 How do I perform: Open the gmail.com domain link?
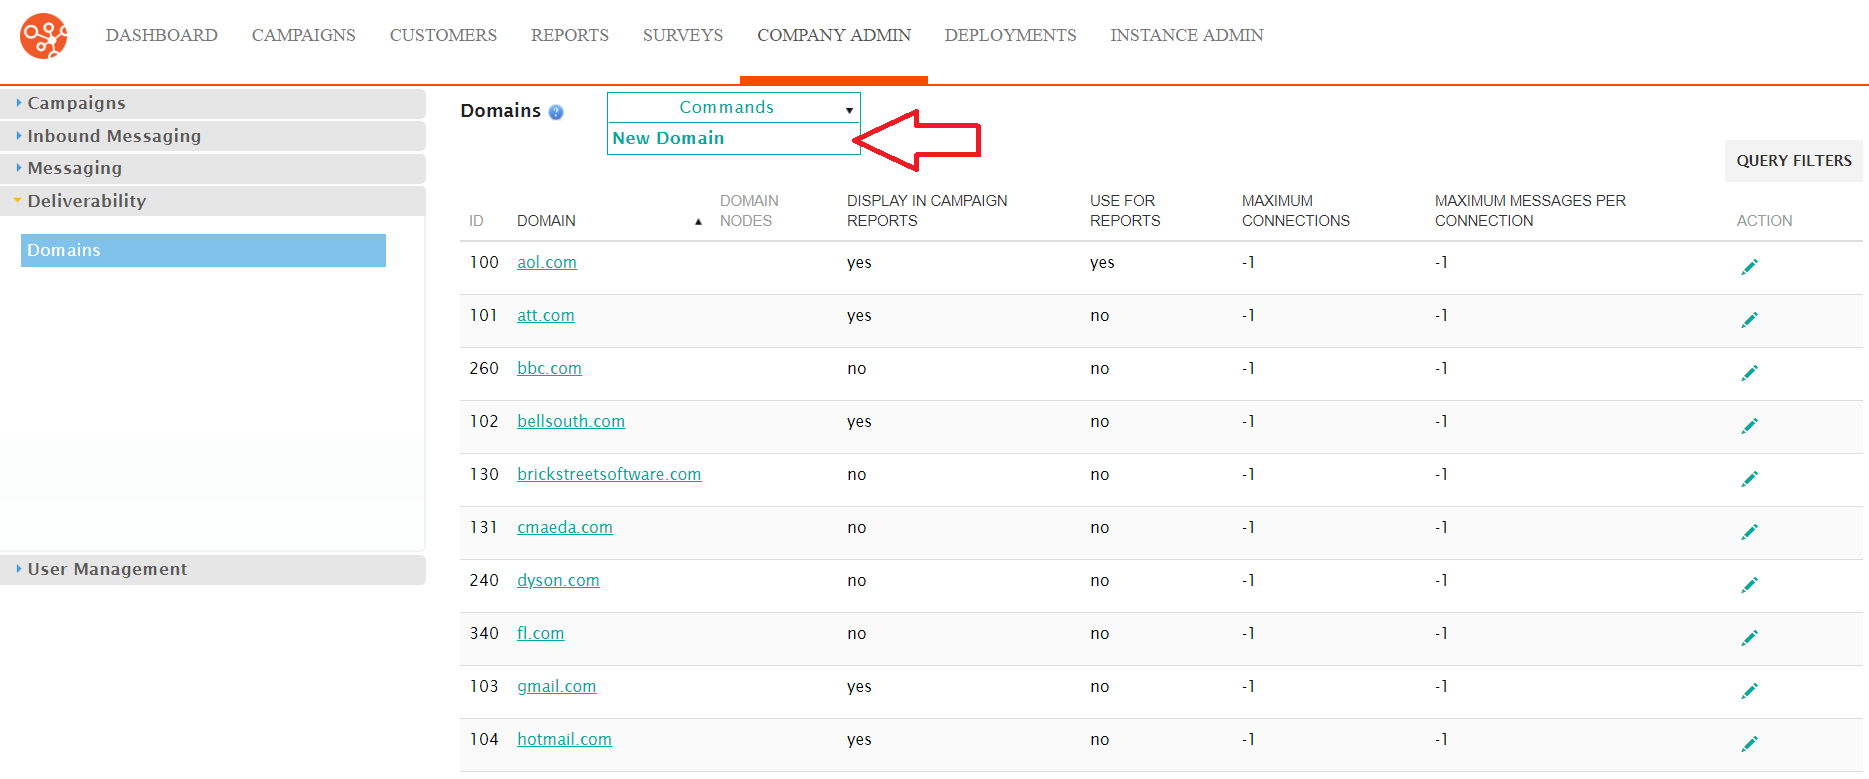[x=556, y=686]
